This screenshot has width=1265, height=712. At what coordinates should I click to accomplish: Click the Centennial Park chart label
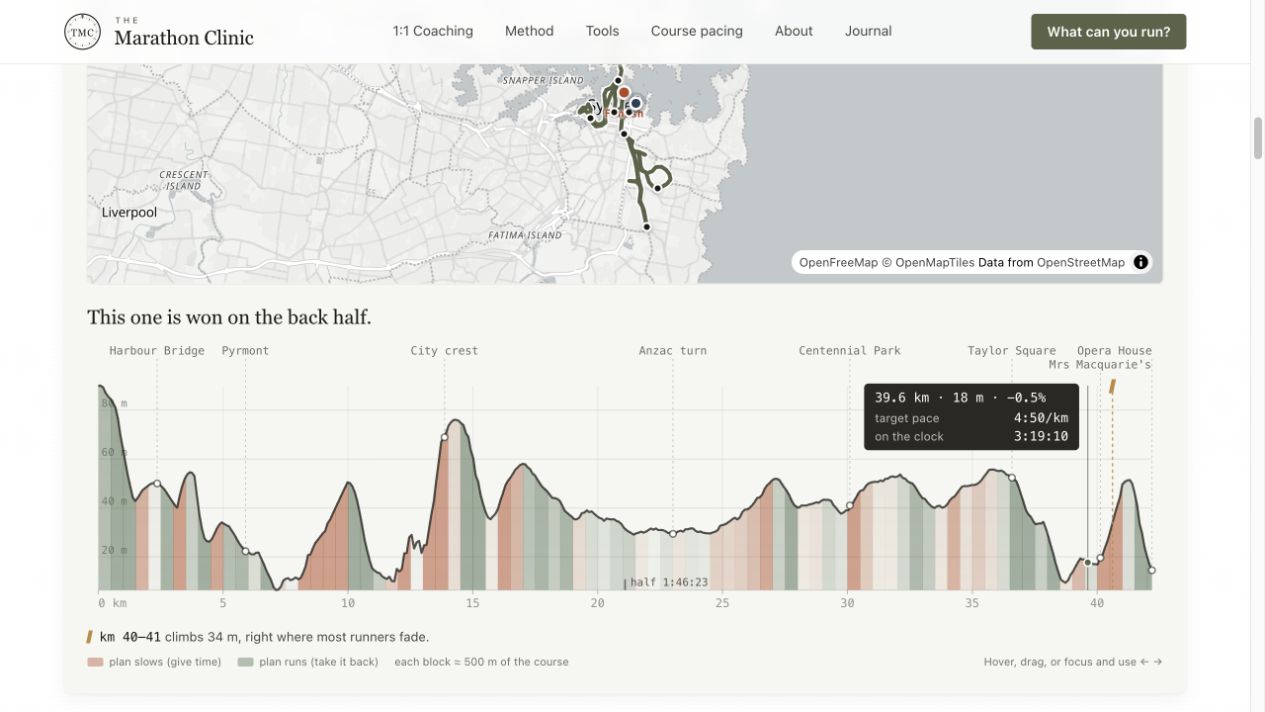850,351
